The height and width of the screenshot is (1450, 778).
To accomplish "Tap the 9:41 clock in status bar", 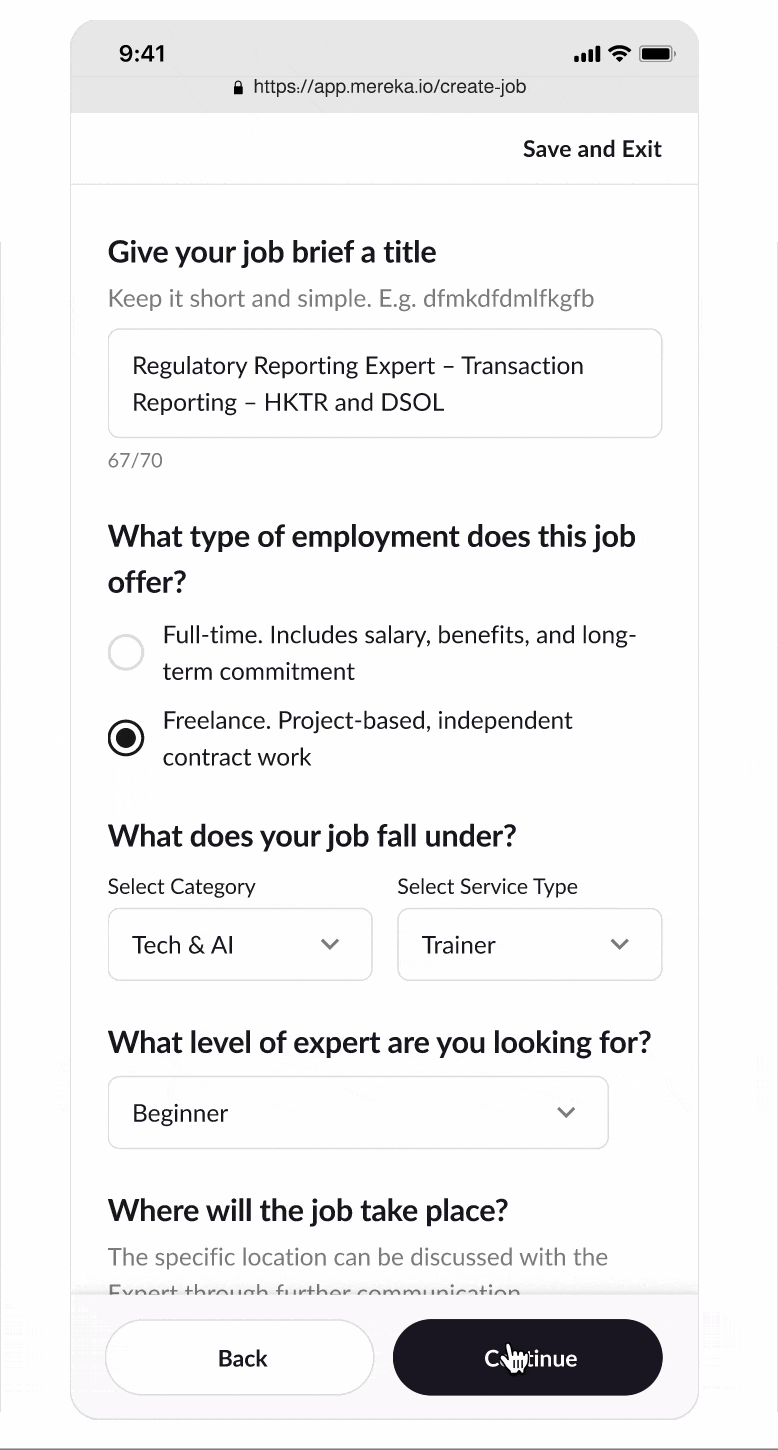I will click(x=142, y=54).
